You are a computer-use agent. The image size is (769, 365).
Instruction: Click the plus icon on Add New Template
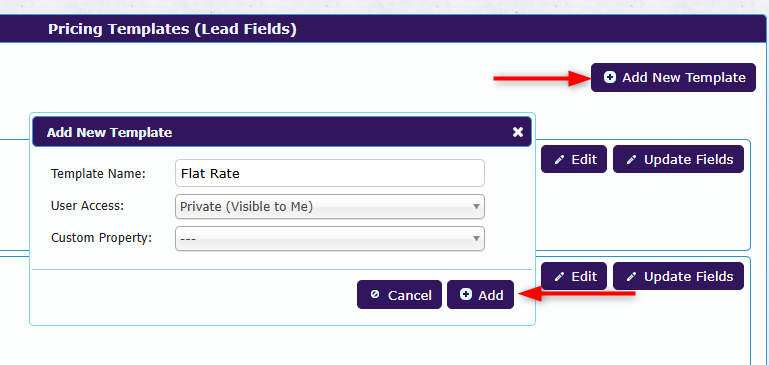610,77
